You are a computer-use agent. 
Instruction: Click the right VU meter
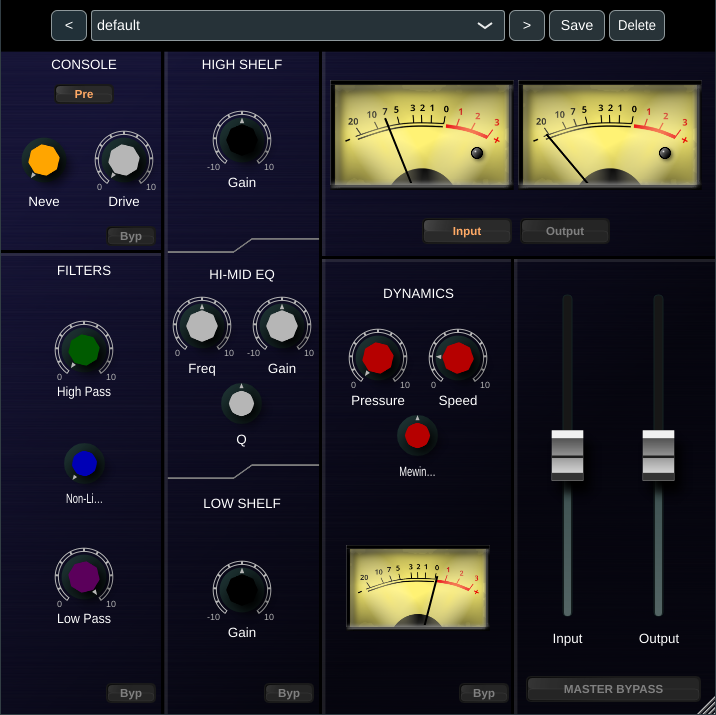tap(610, 135)
